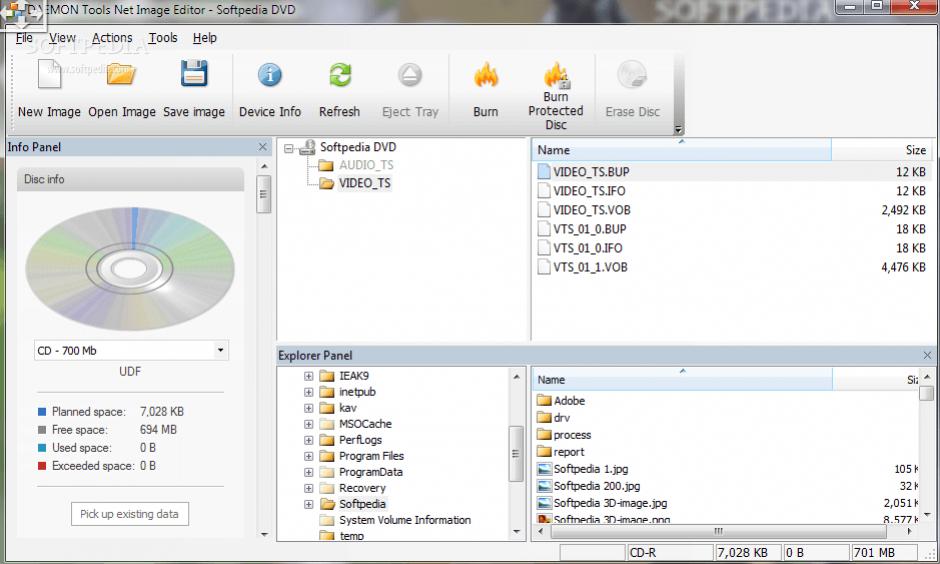
Task: Select Softpedia 1.jpg file
Action: pos(590,469)
